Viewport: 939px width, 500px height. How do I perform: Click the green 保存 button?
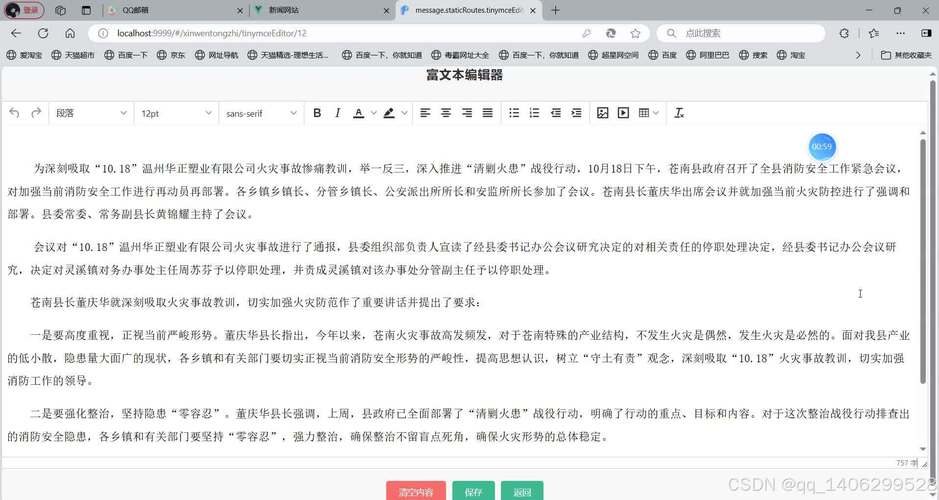point(473,492)
